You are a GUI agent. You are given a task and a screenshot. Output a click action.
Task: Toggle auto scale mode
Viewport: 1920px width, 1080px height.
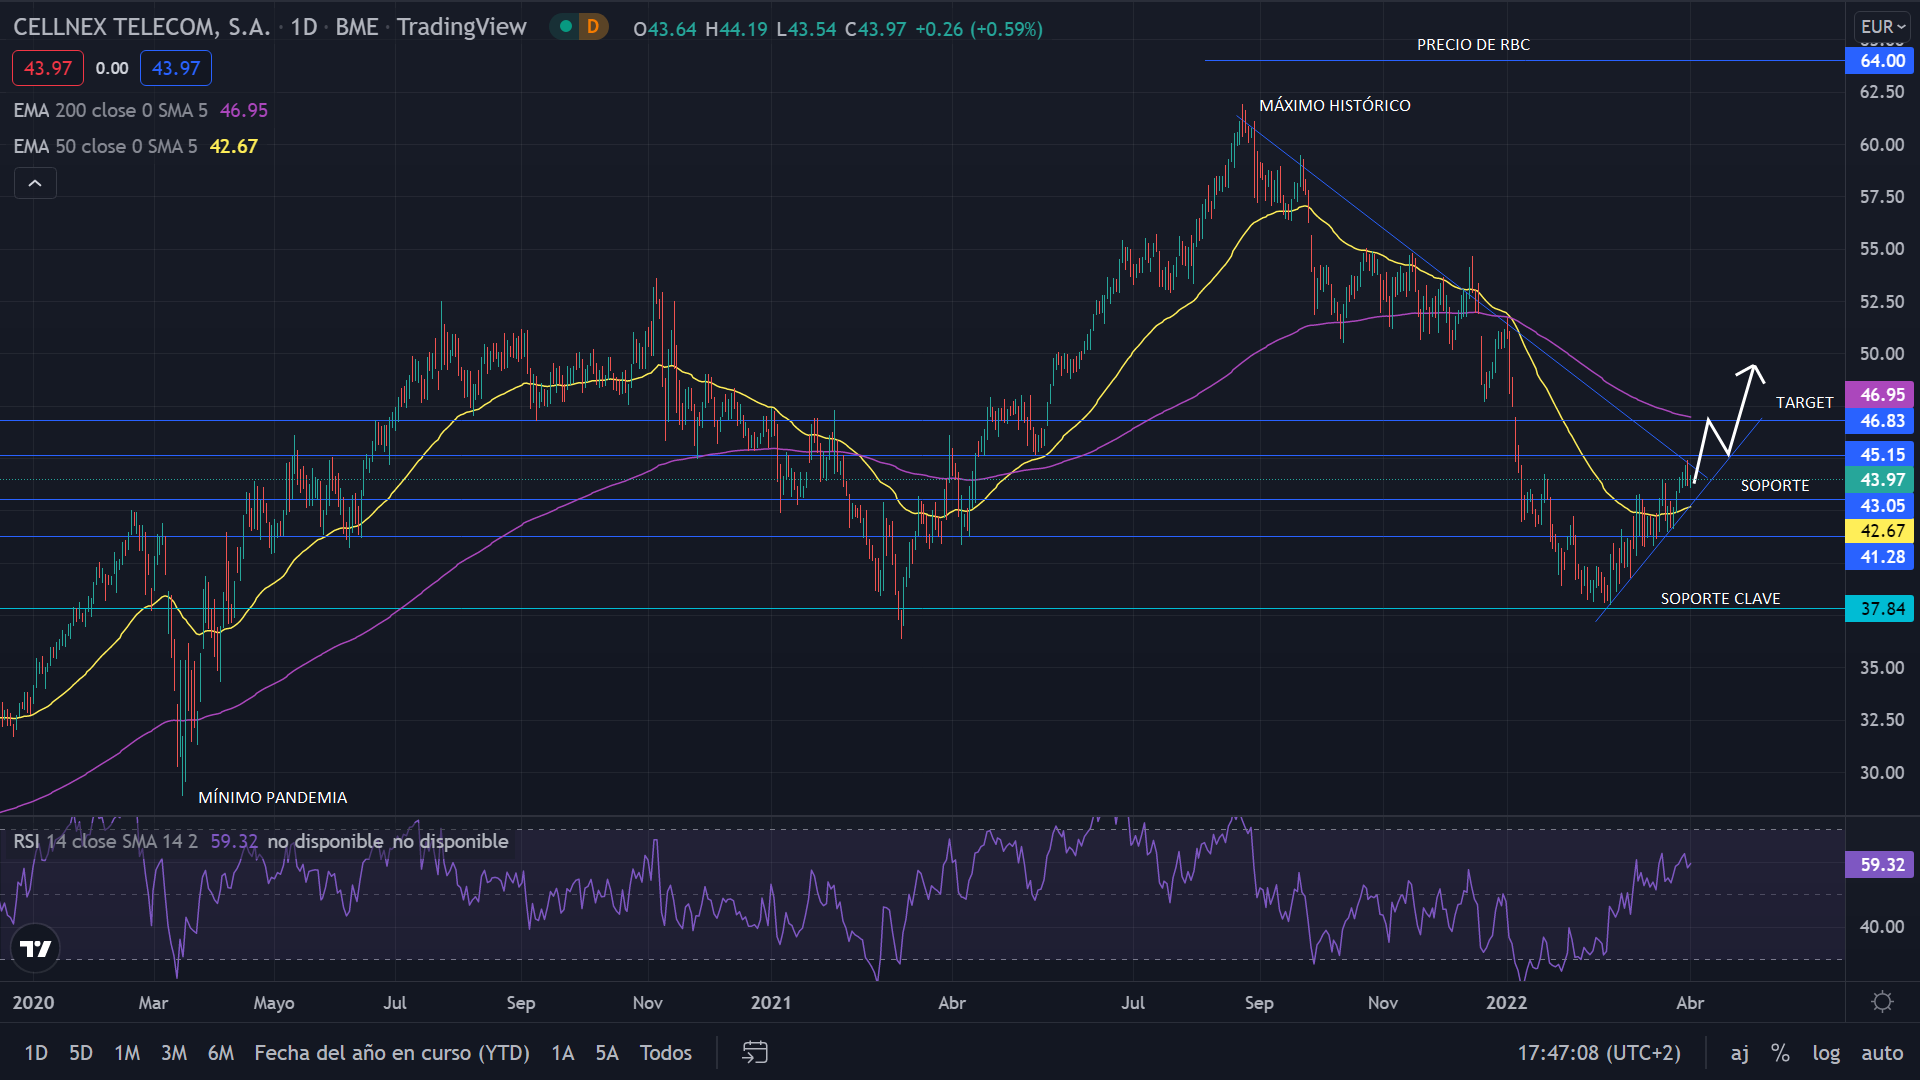pos(1882,1052)
